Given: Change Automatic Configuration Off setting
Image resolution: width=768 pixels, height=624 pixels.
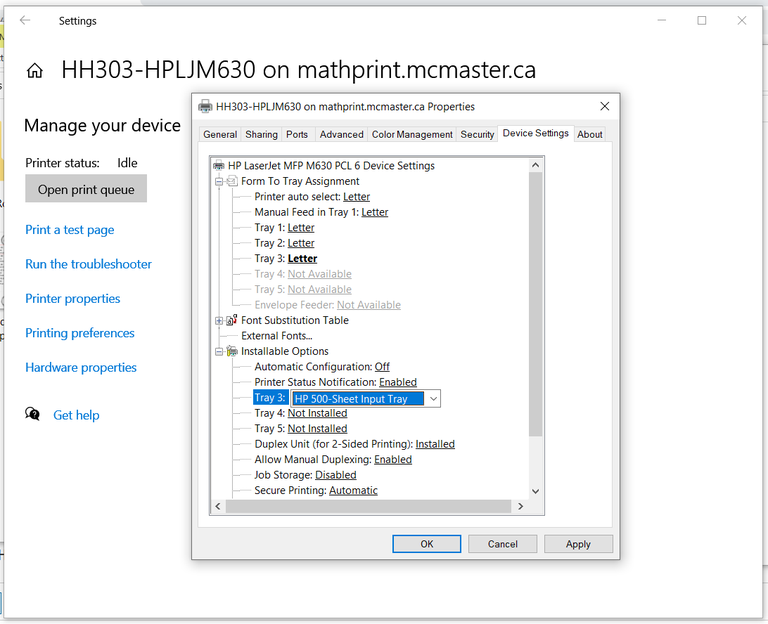Looking at the screenshot, I should click(x=382, y=367).
